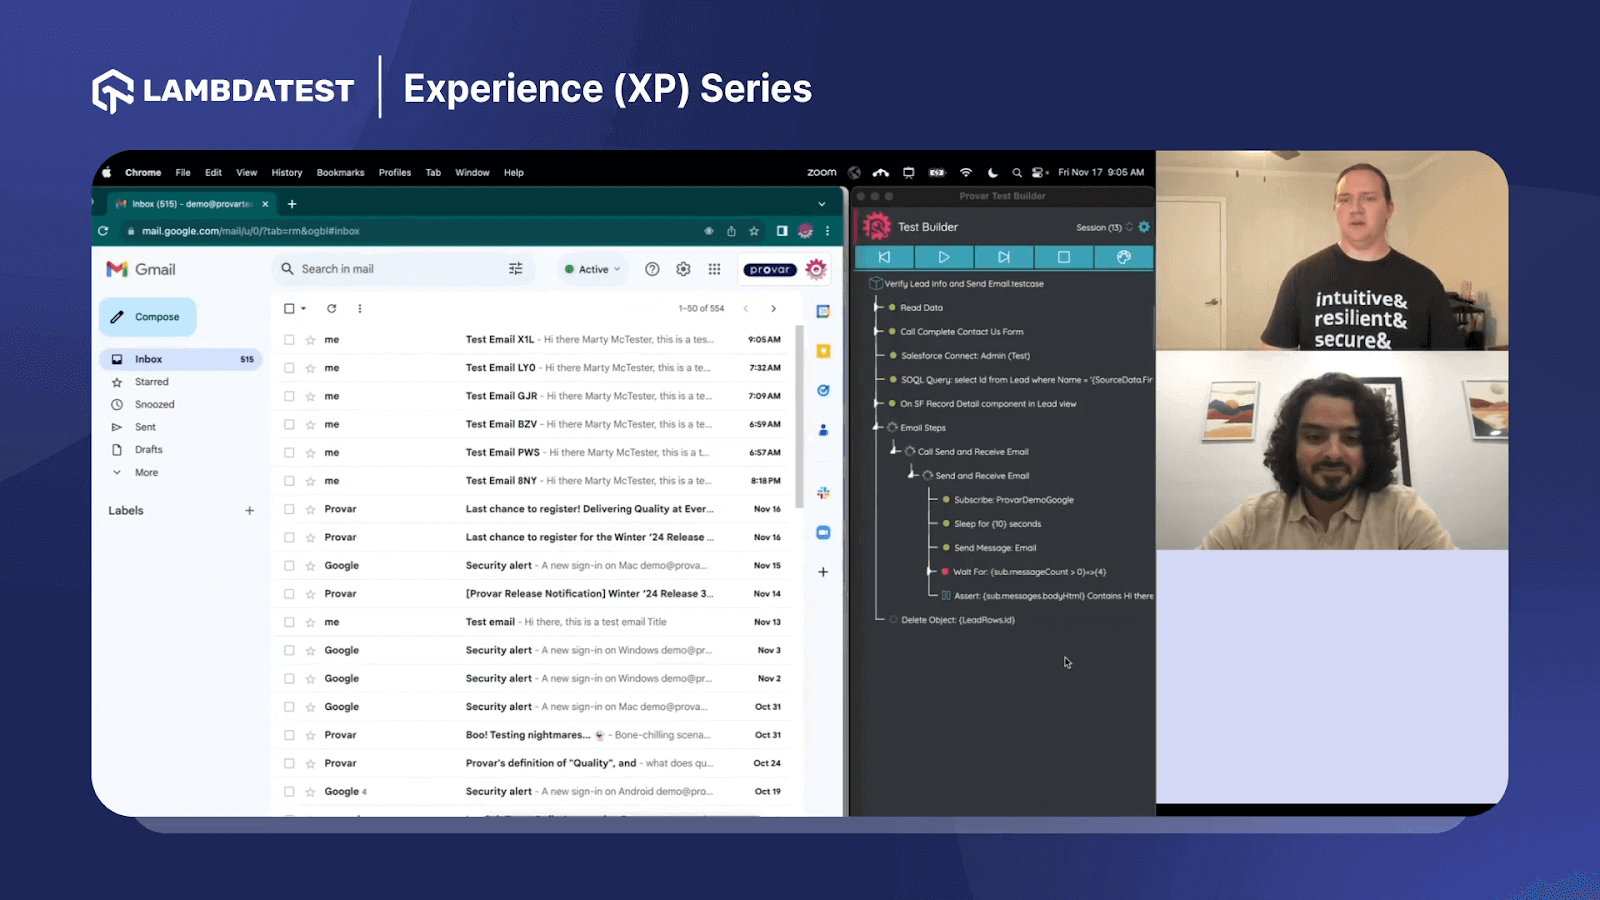Click the Test Builder settings gear icon
1600x900 pixels.
1144,227
